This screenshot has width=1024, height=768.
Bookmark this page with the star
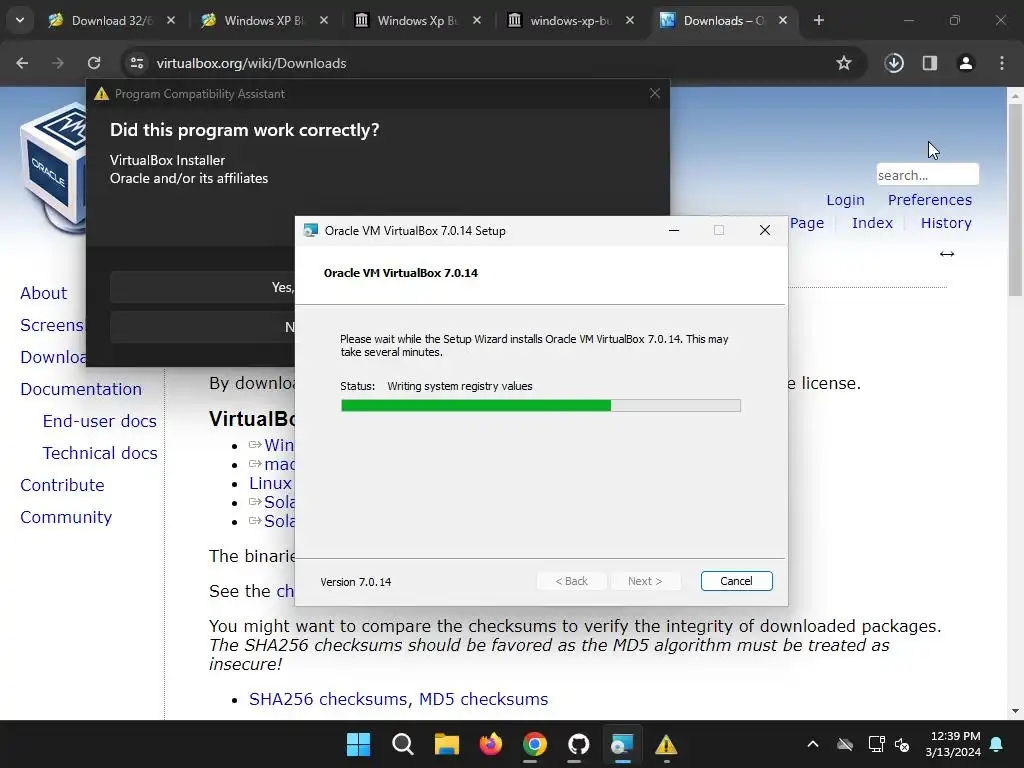pyautogui.click(x=844, y=63)
